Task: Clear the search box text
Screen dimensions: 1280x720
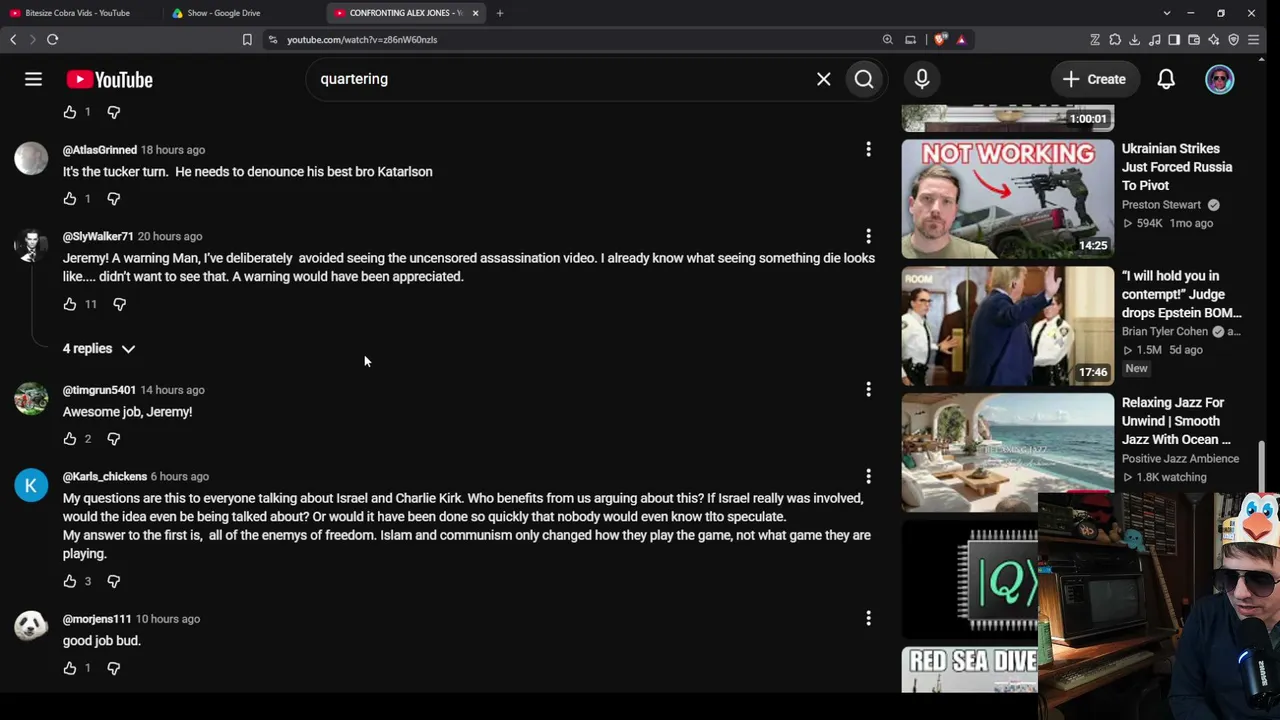Action: pos(823,79)
